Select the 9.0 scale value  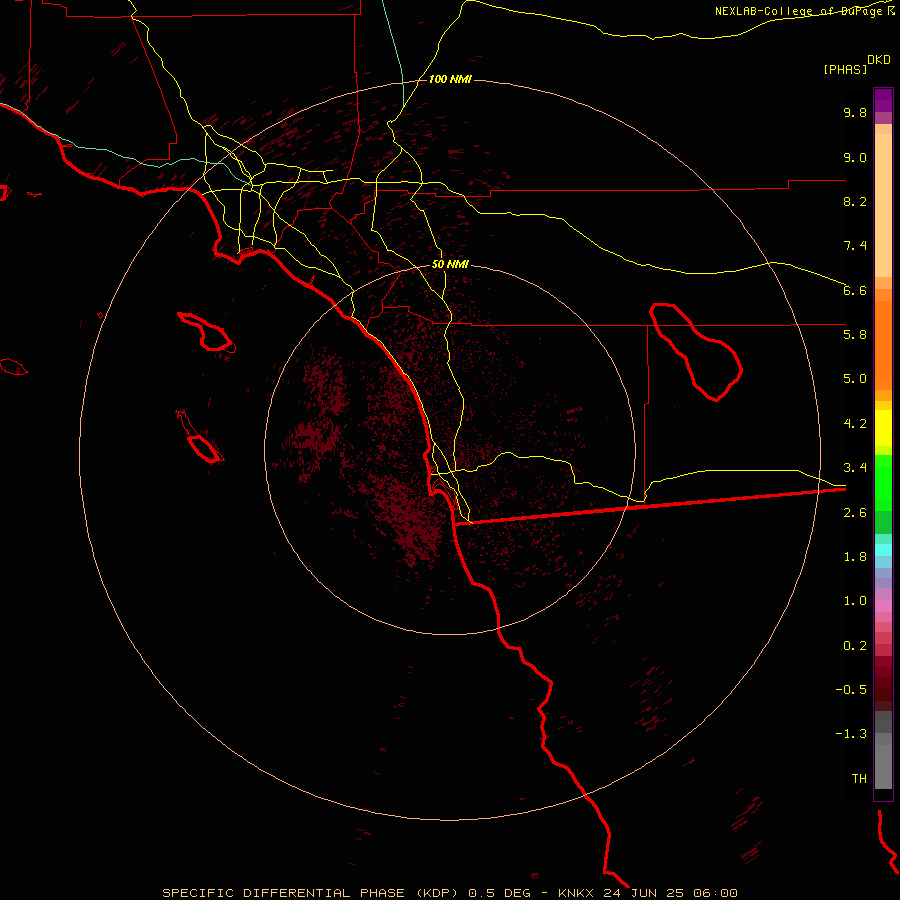855,157
